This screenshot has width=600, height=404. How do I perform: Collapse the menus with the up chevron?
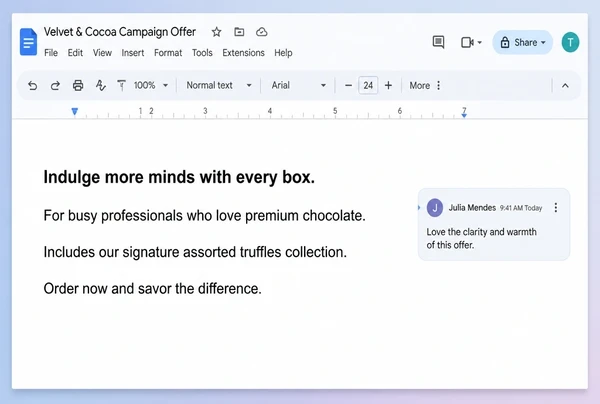(x=565, y=85)
